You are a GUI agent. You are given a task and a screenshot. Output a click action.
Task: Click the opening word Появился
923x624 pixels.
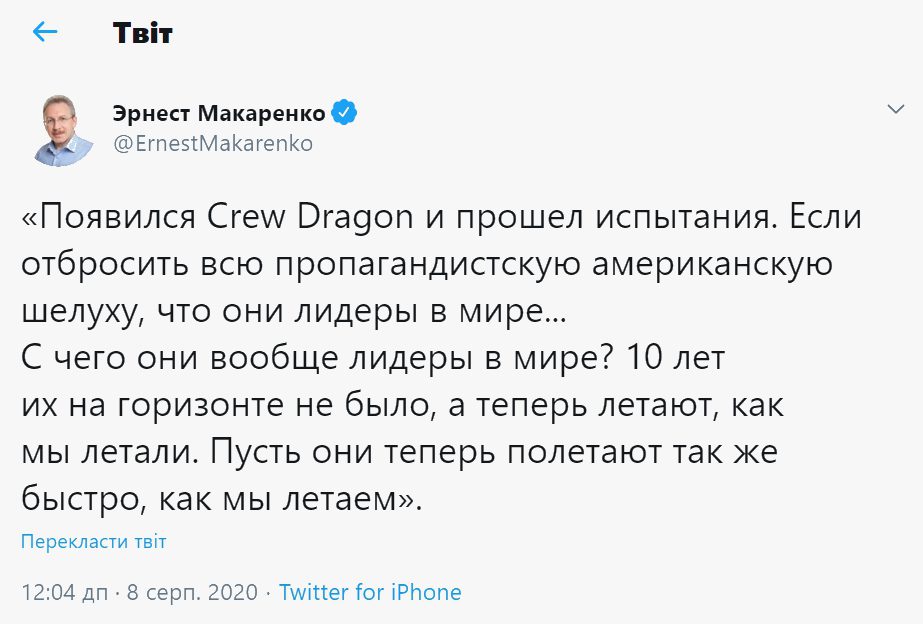112,216
